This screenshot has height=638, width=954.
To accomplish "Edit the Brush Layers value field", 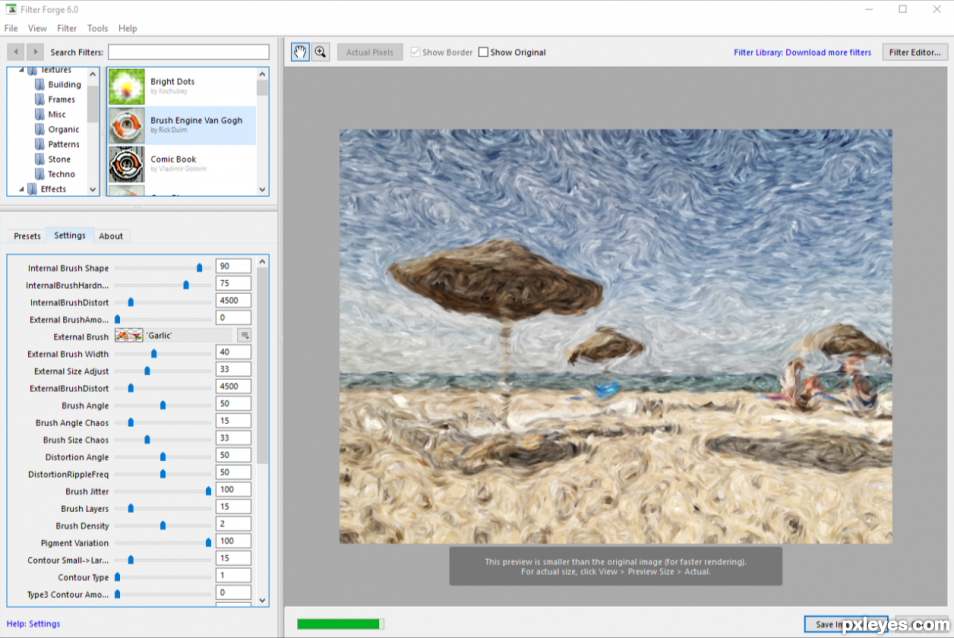I will (x=233, y=507).
